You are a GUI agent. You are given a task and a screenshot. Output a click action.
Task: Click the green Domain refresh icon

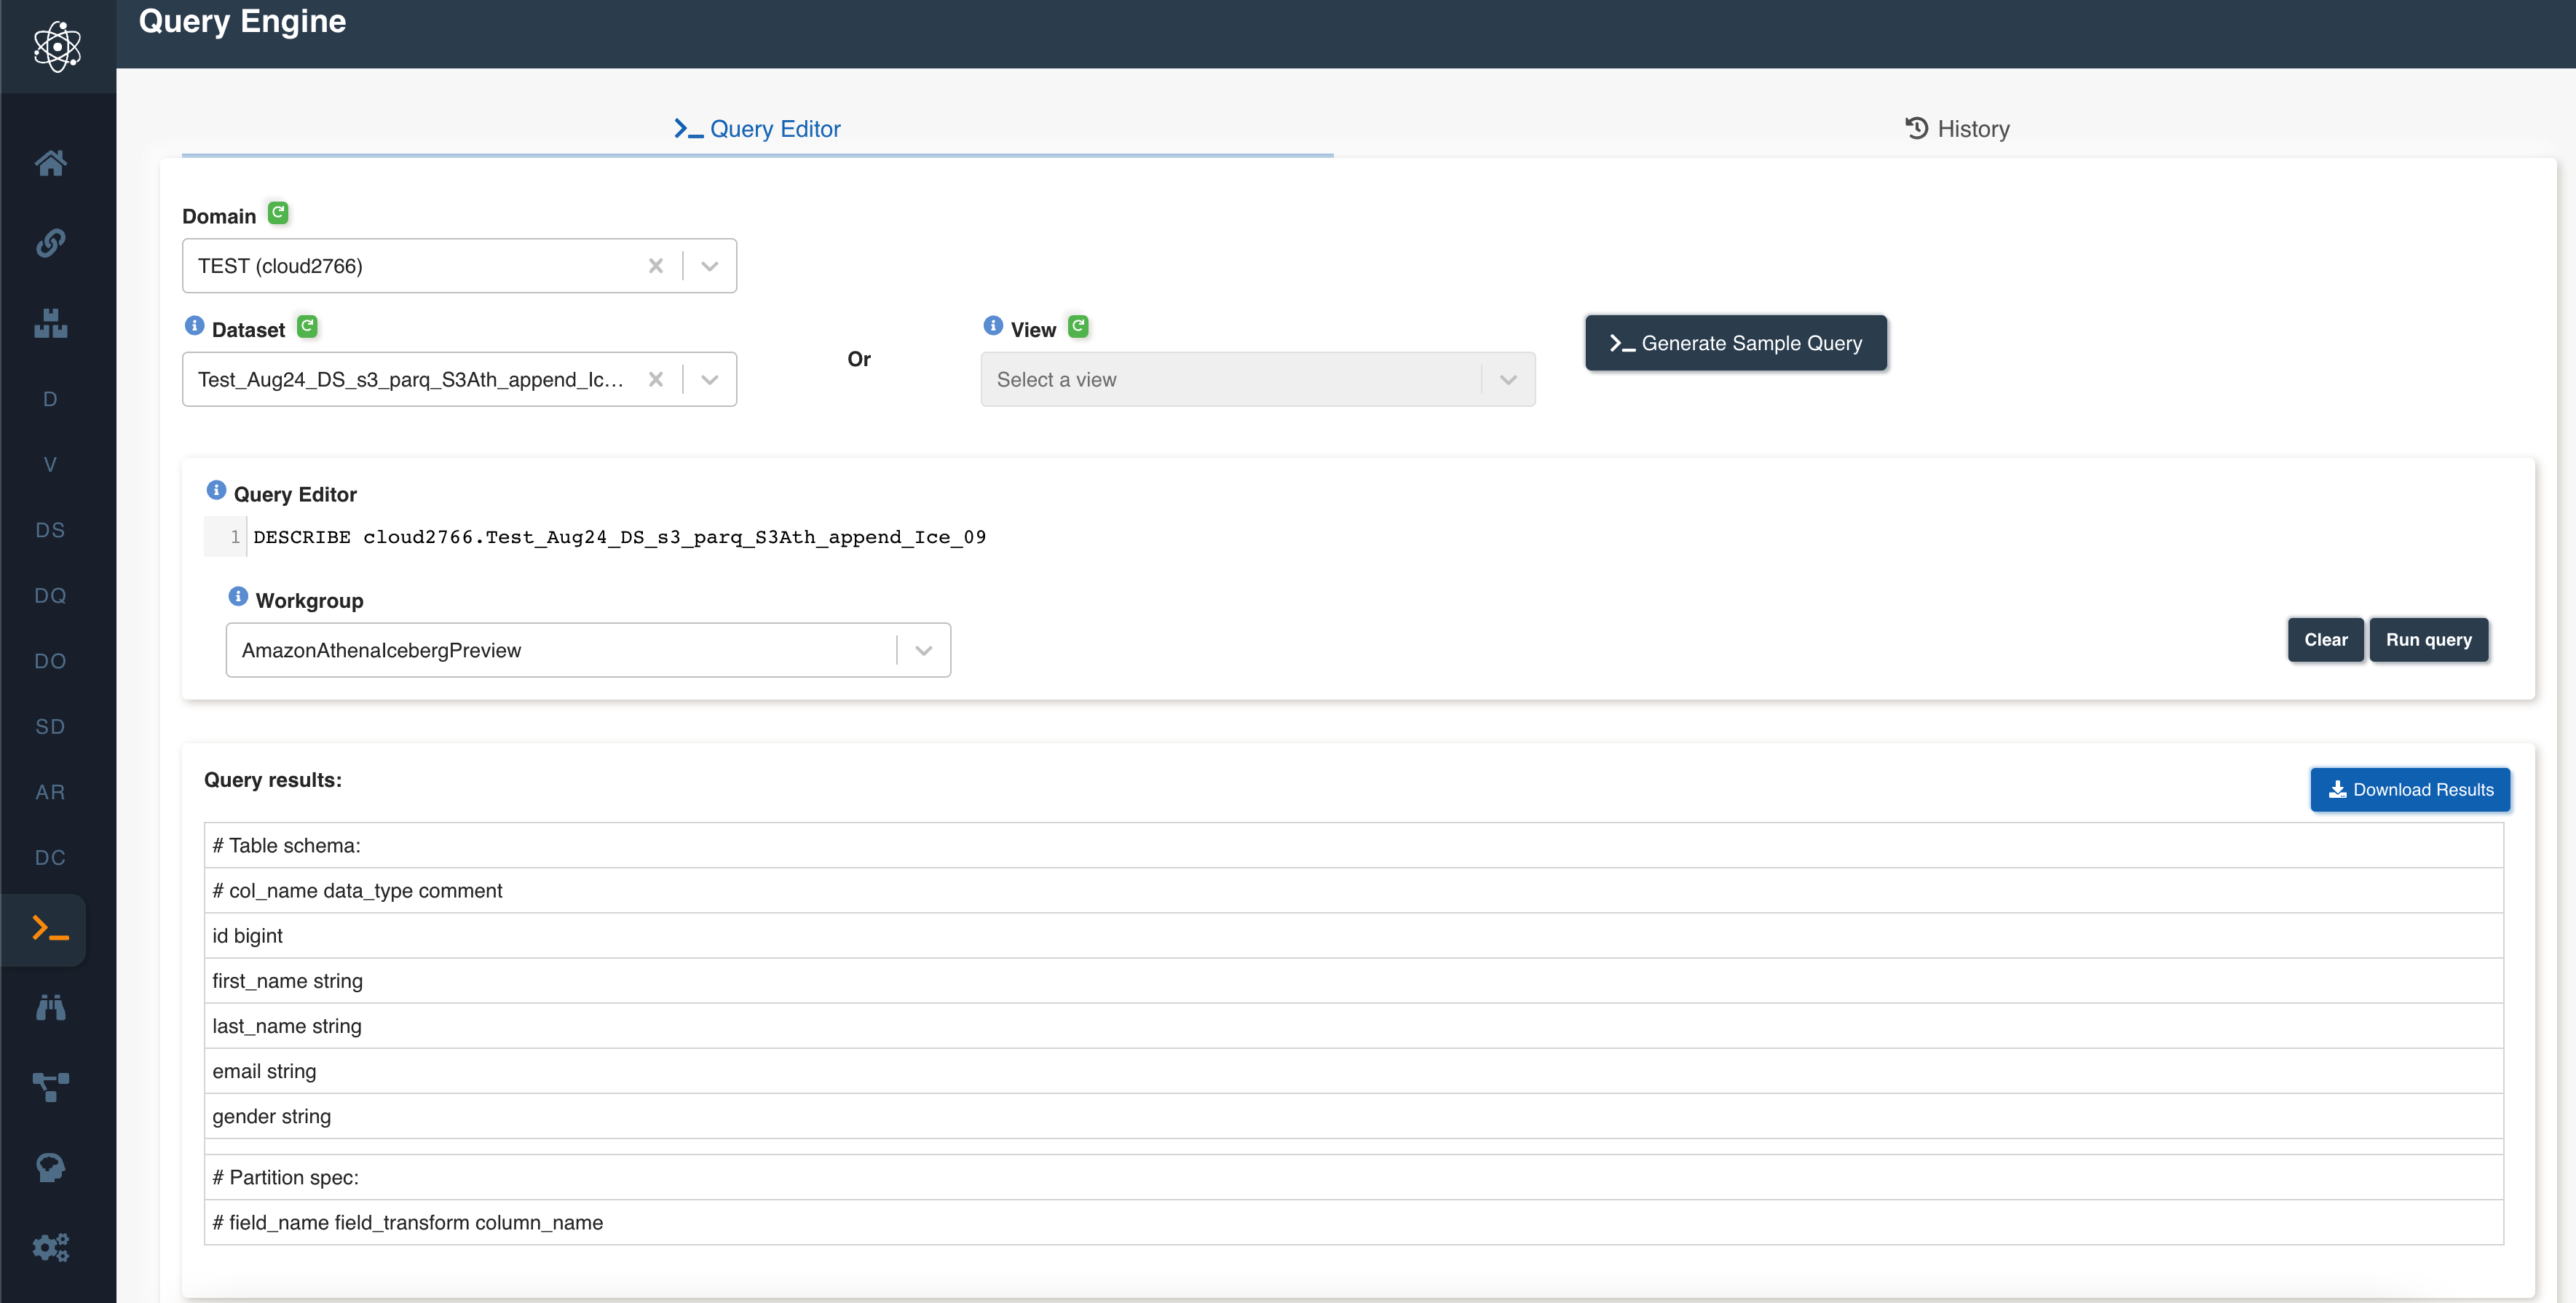pos(278,213)
